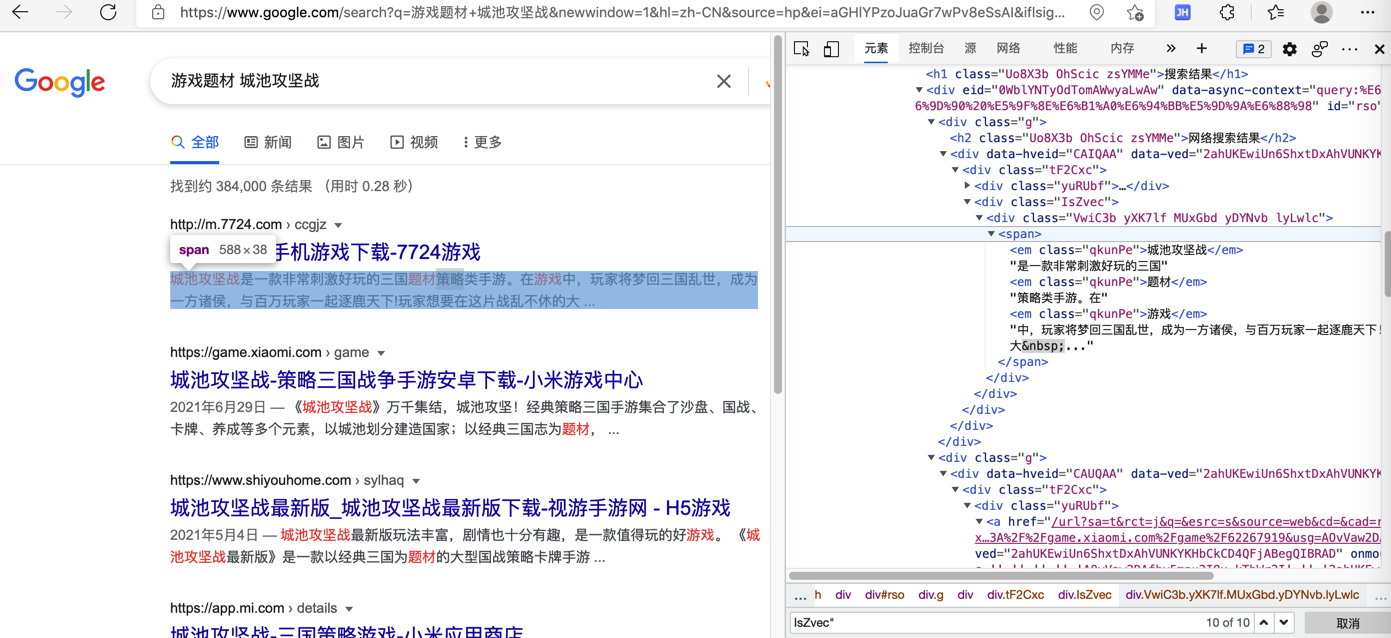
Task: Select div.tF2Cxc in the breadcrumb
Action: click(x=1015, y=595)
